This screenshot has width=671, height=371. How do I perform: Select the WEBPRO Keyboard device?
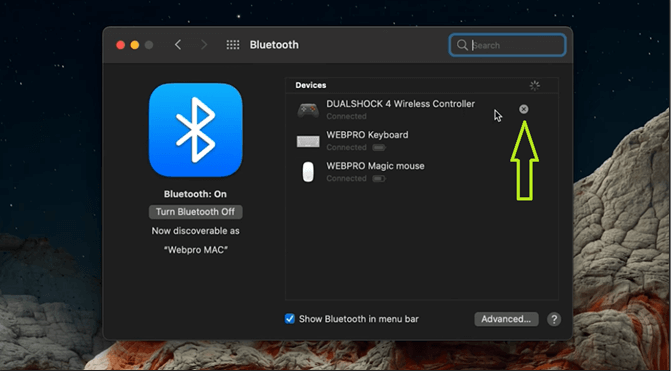tap(422, 141)
